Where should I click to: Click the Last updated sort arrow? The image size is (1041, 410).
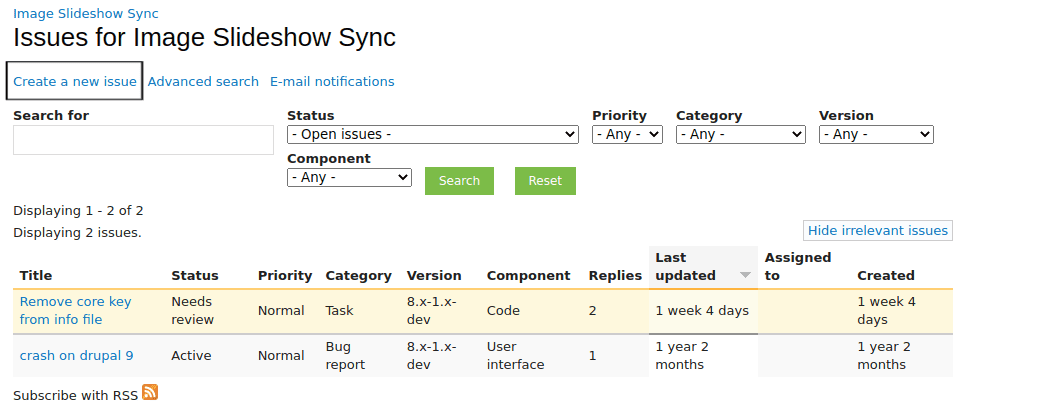point(745,275)
